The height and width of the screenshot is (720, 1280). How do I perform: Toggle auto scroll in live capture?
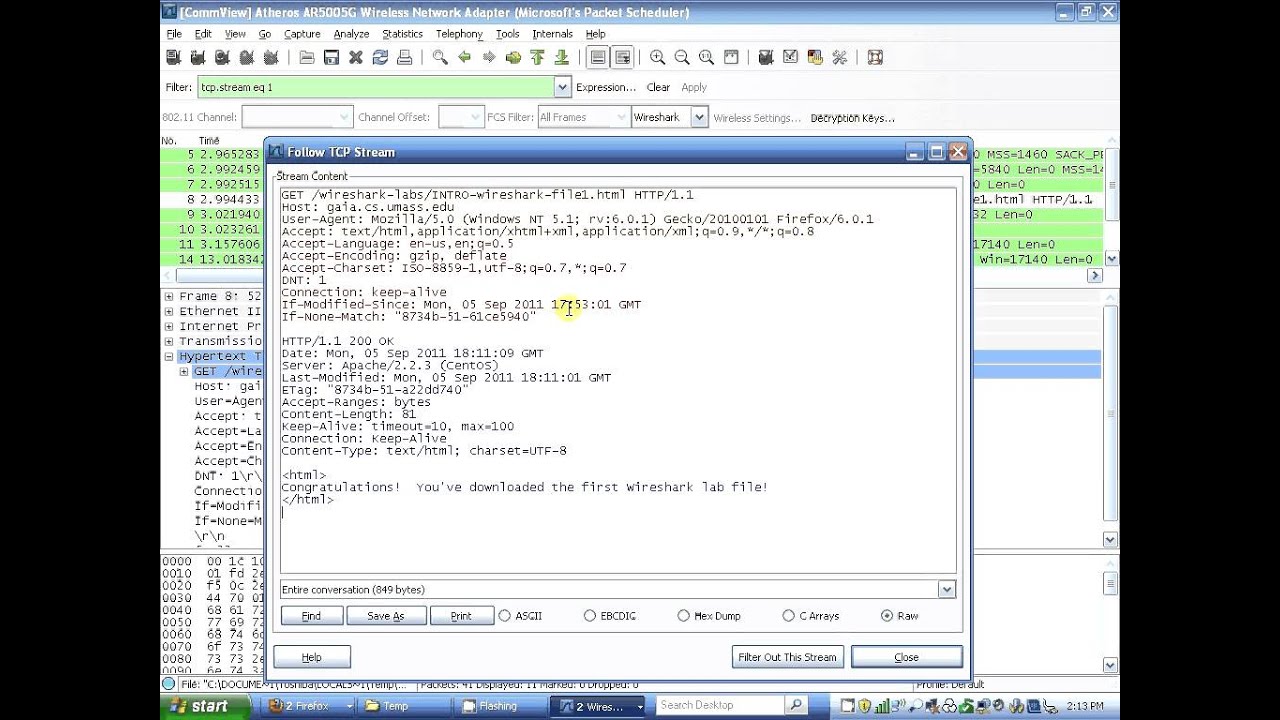622,58
